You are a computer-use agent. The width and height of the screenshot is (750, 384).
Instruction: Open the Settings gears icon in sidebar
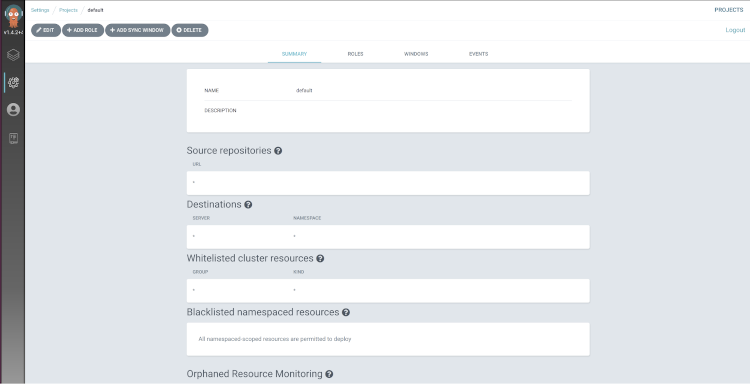coord(13,82)
